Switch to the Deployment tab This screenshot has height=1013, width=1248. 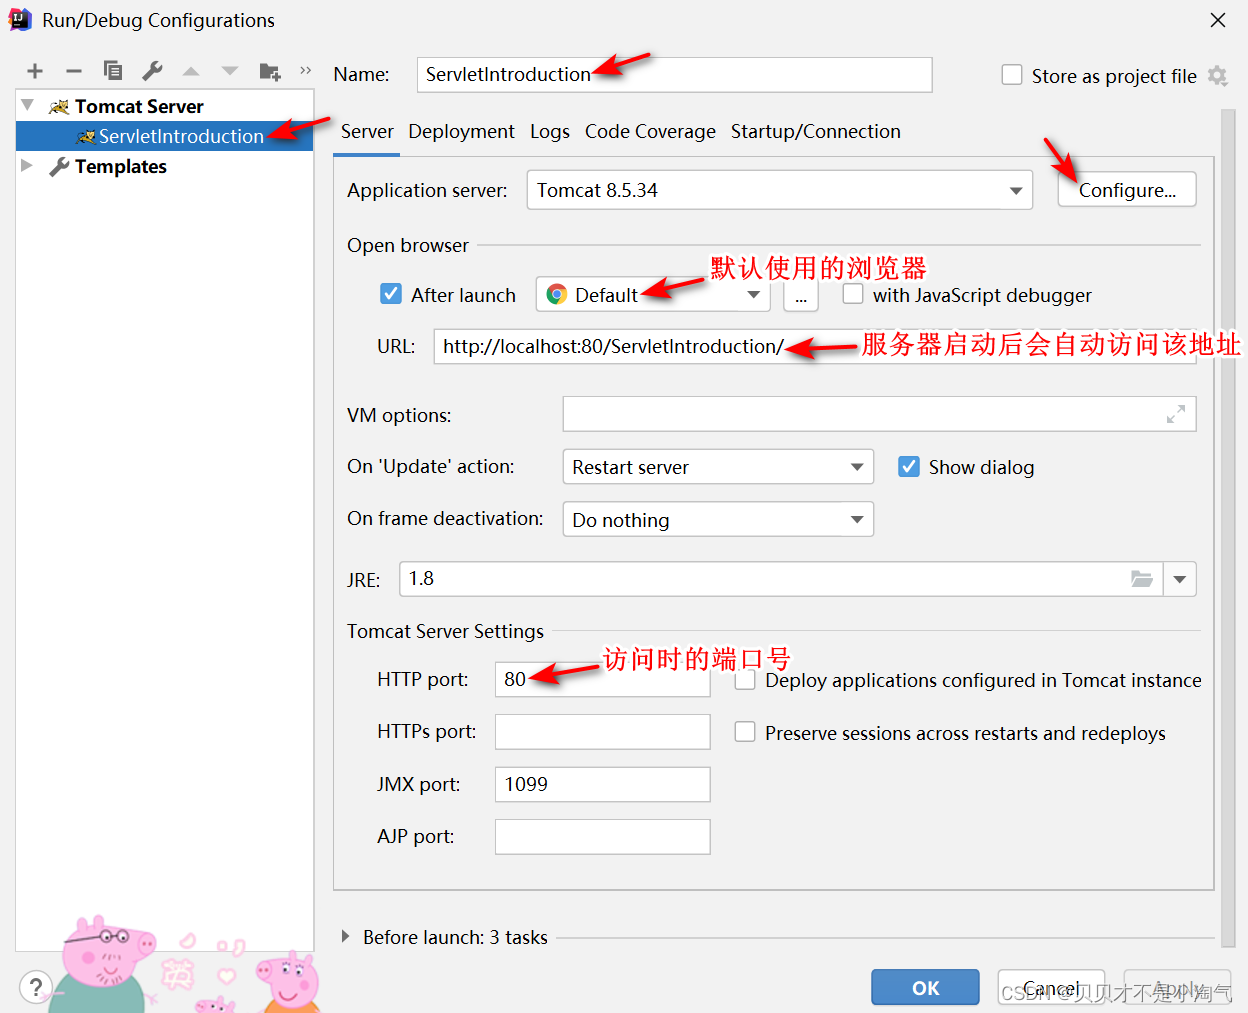[x=461, y=132]
